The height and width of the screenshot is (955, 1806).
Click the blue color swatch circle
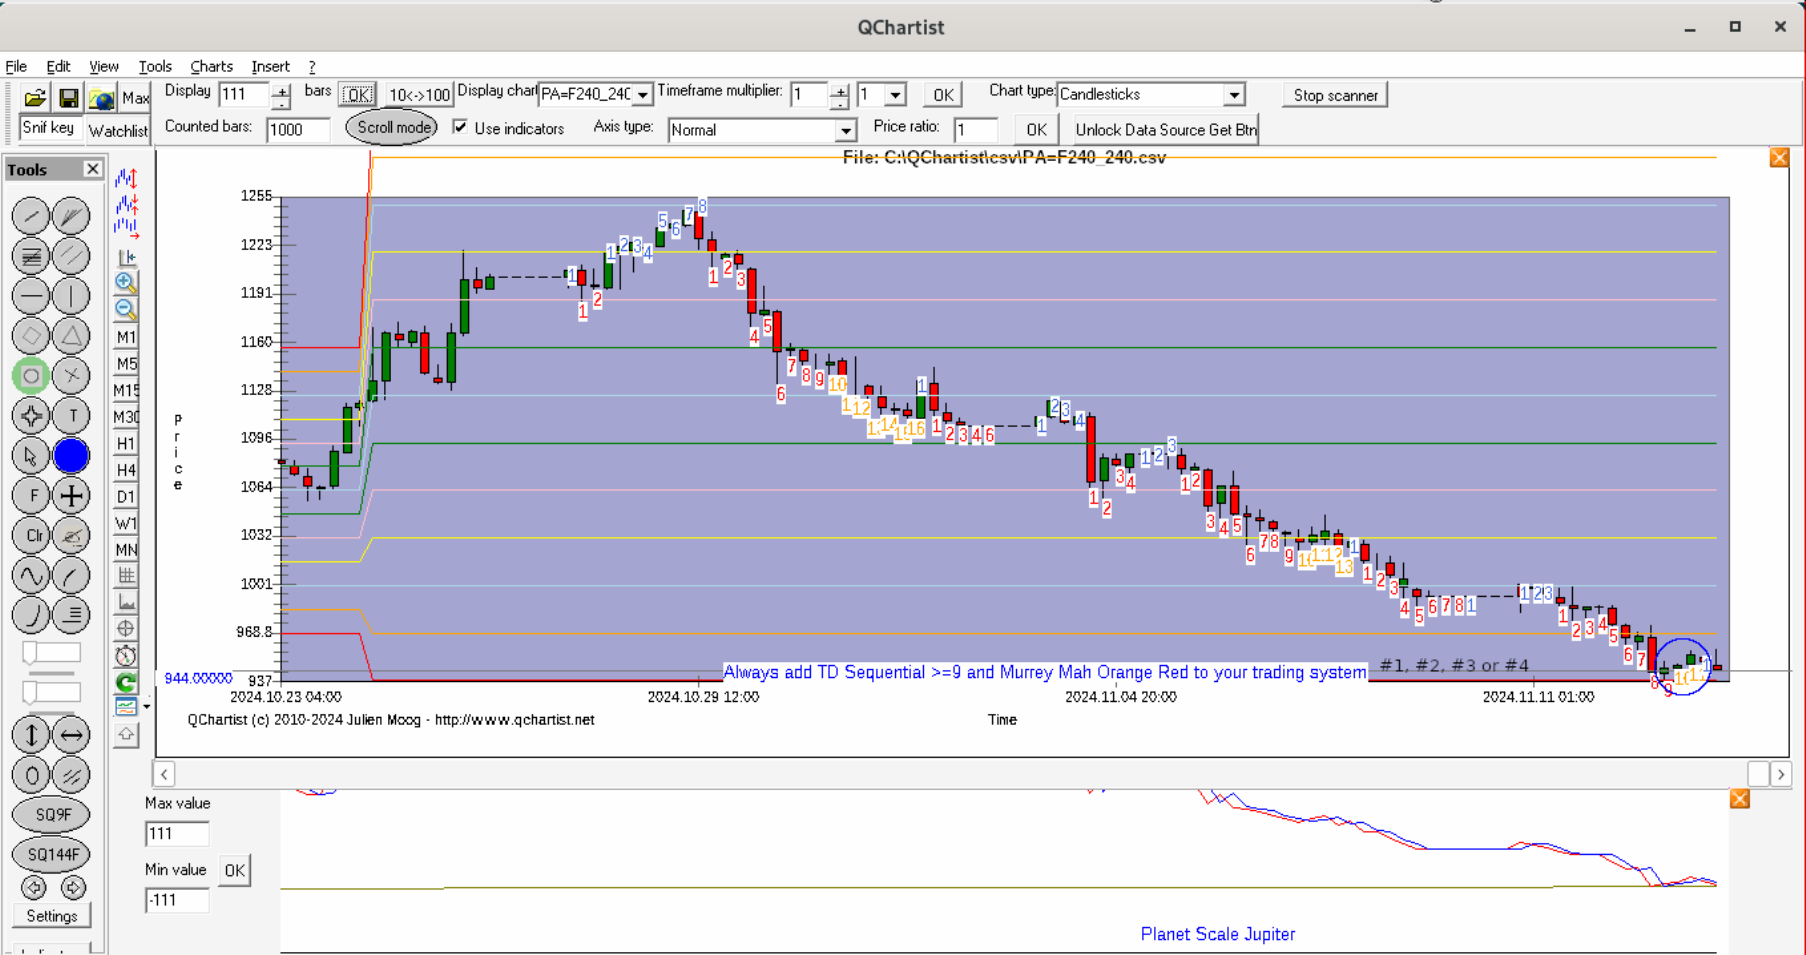pos(71,456)
